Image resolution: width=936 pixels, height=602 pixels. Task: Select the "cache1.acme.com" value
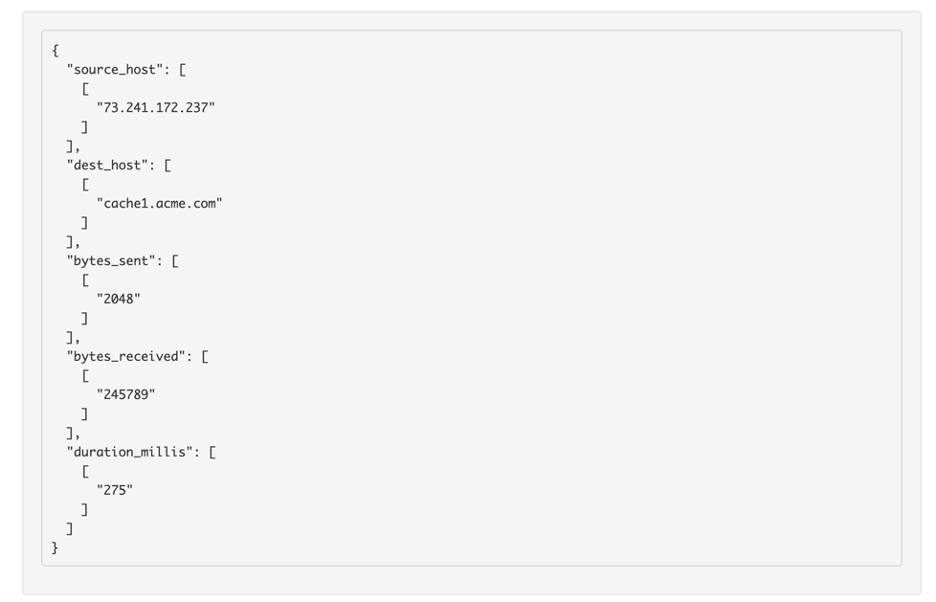pyautogui.click(x=159, y=204)
